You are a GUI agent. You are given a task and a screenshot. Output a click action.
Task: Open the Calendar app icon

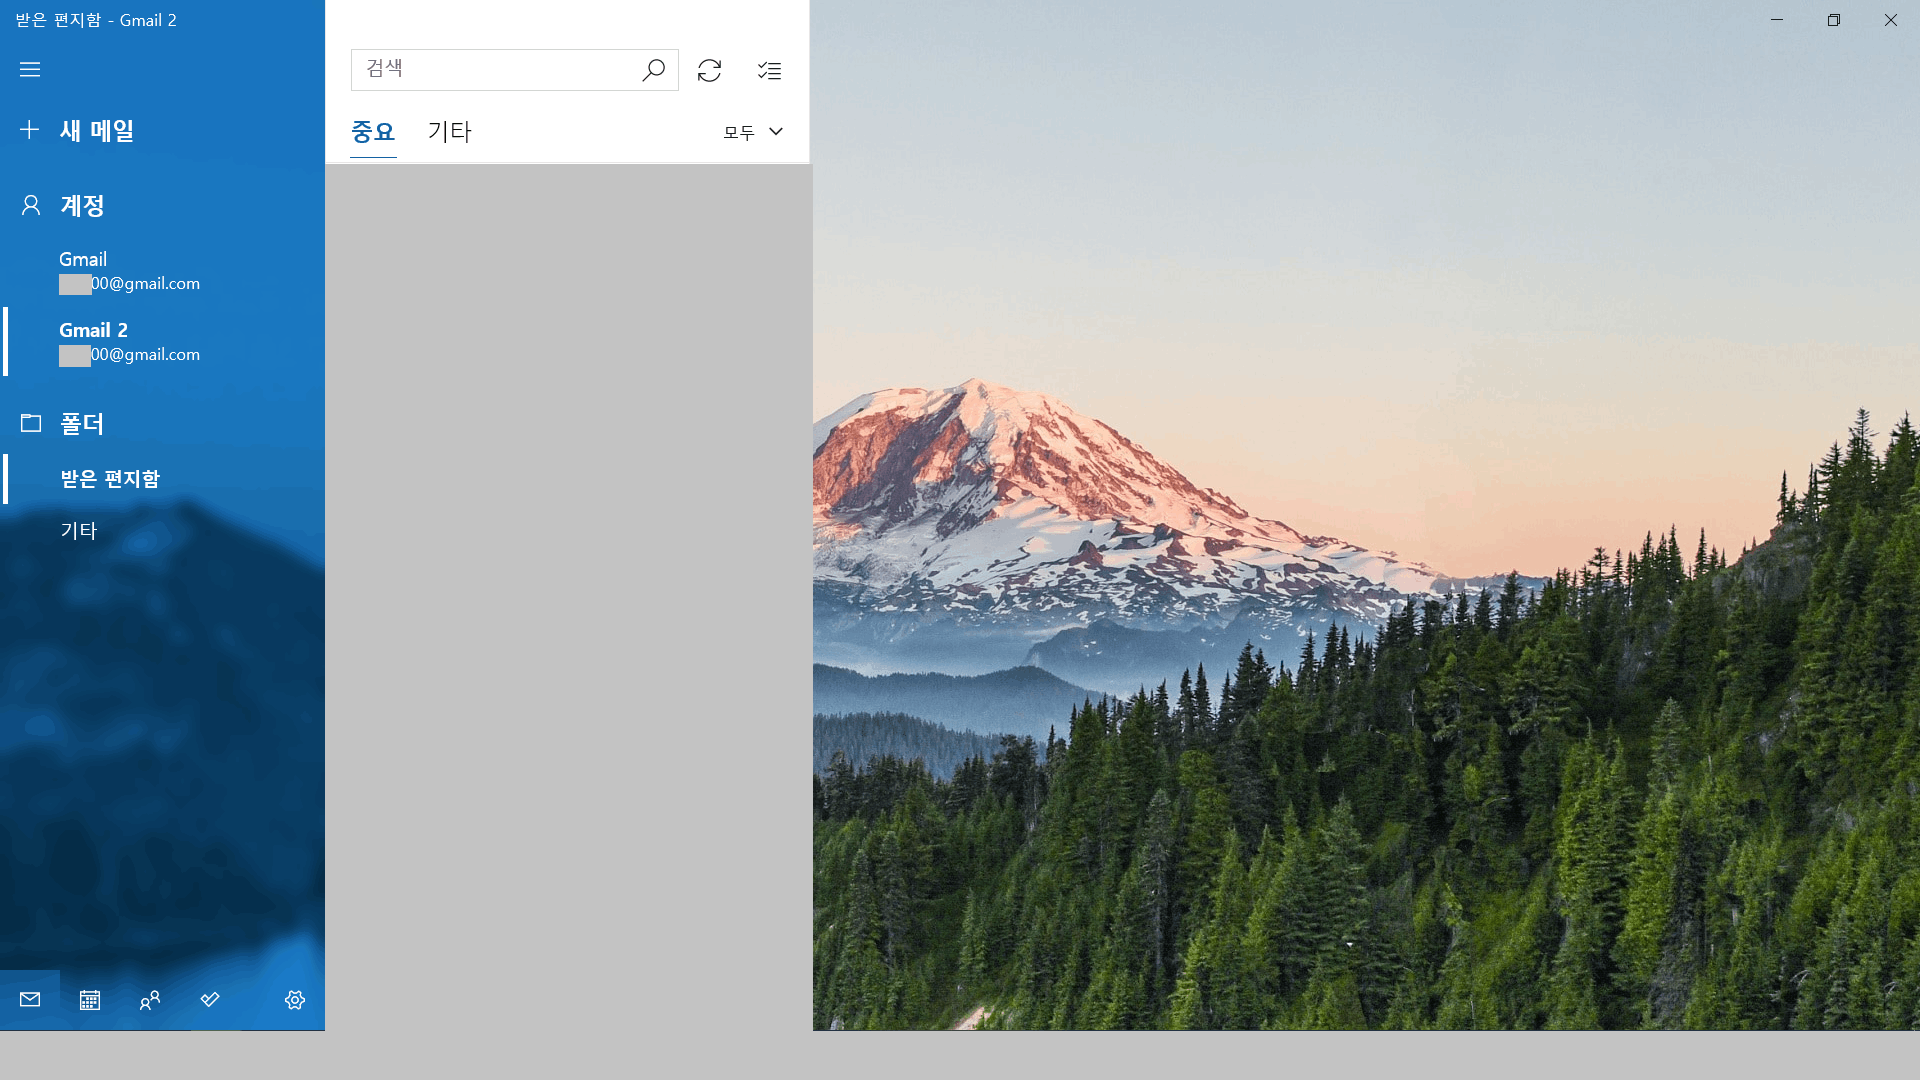(90, 1000)
